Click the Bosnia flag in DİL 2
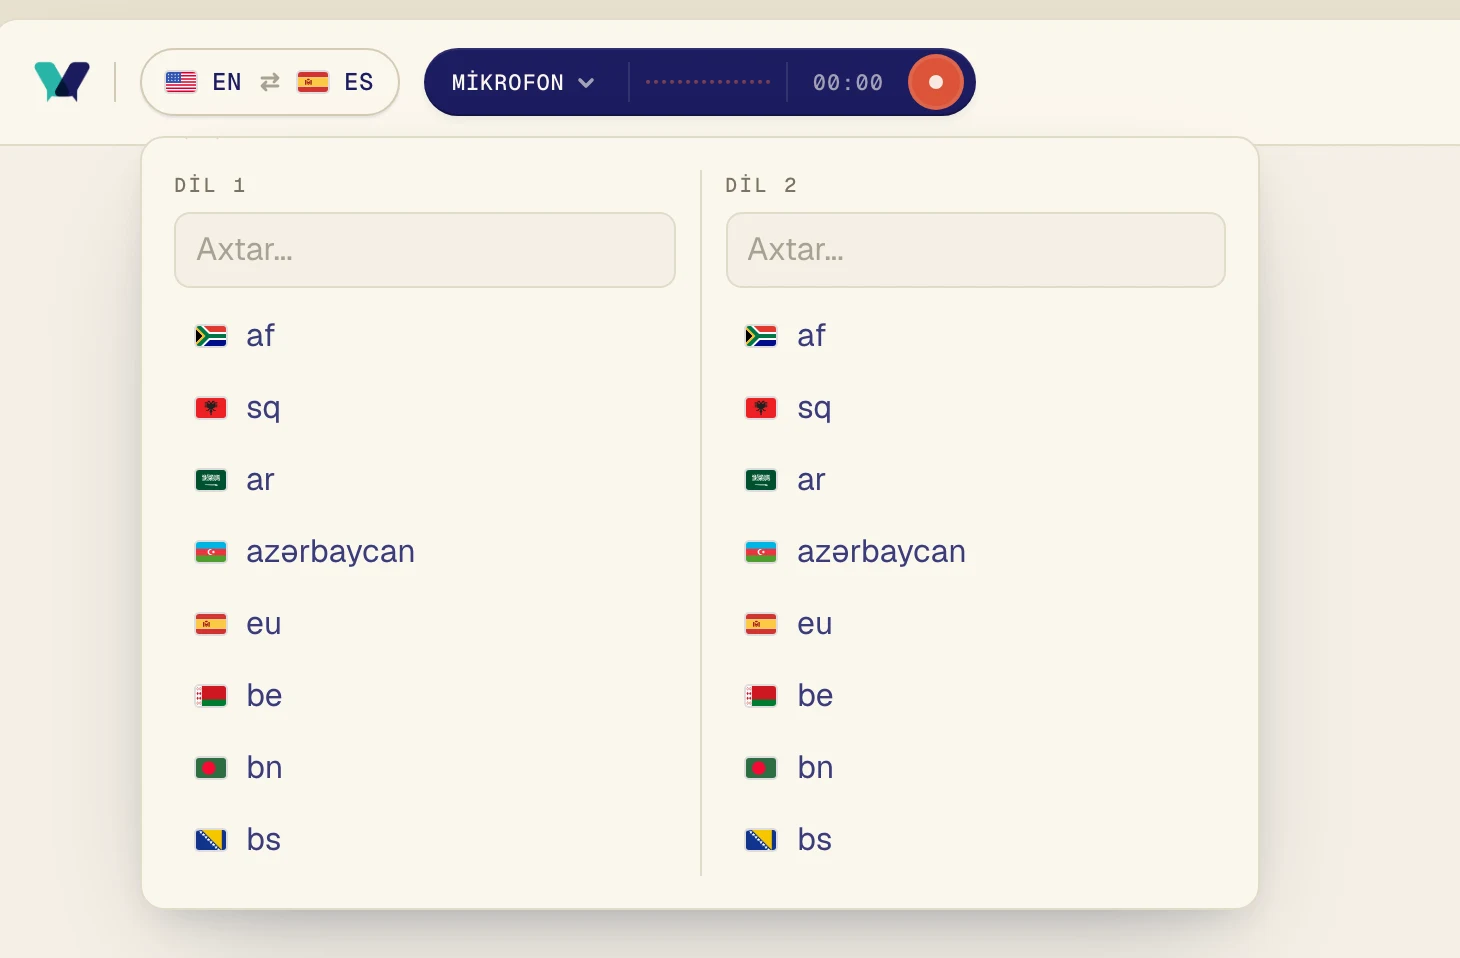This screenshot has width=1460, height=958. pos(761,840)
